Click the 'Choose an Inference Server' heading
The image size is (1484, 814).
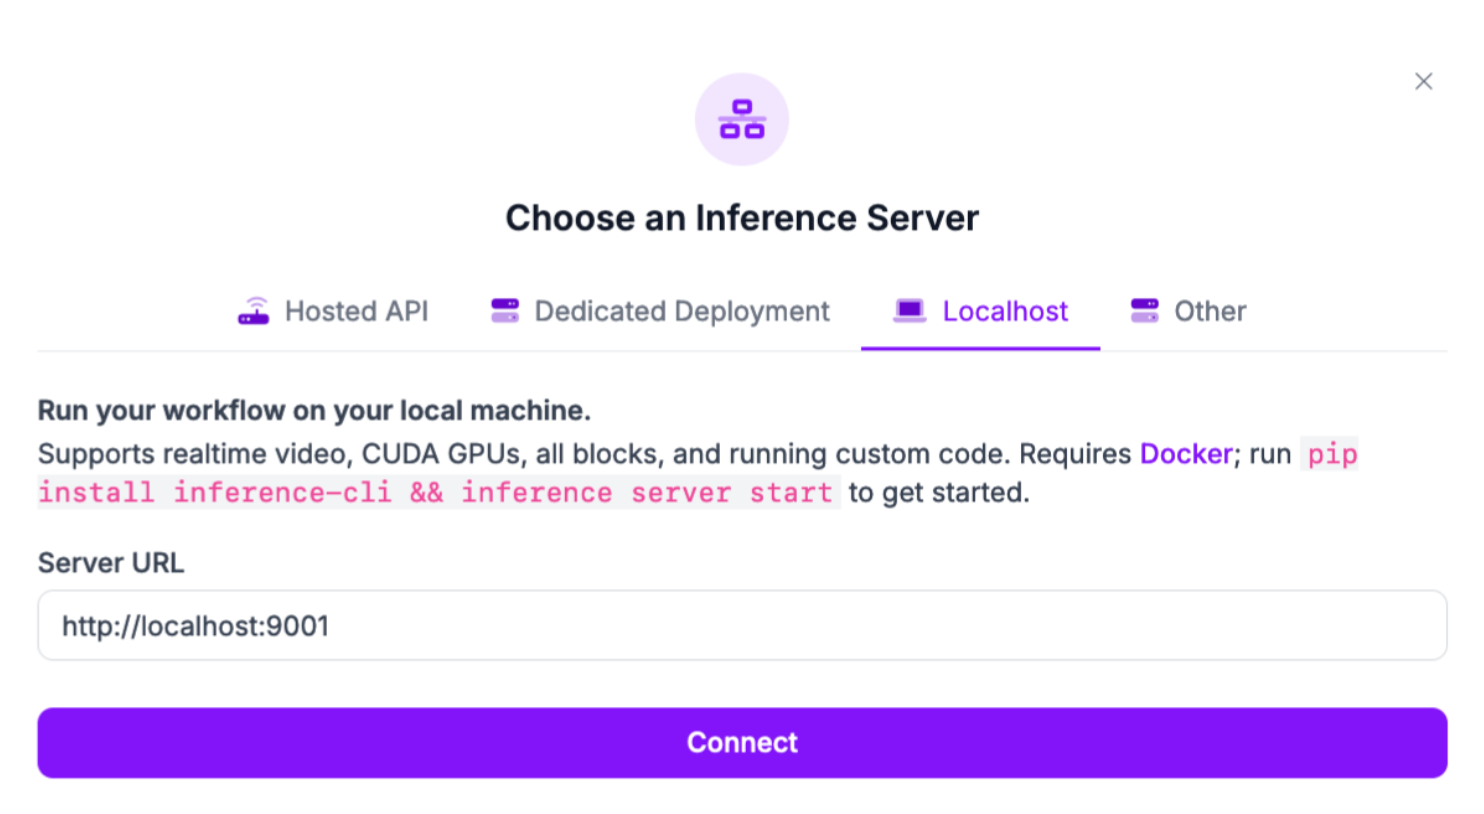[741, 218]
